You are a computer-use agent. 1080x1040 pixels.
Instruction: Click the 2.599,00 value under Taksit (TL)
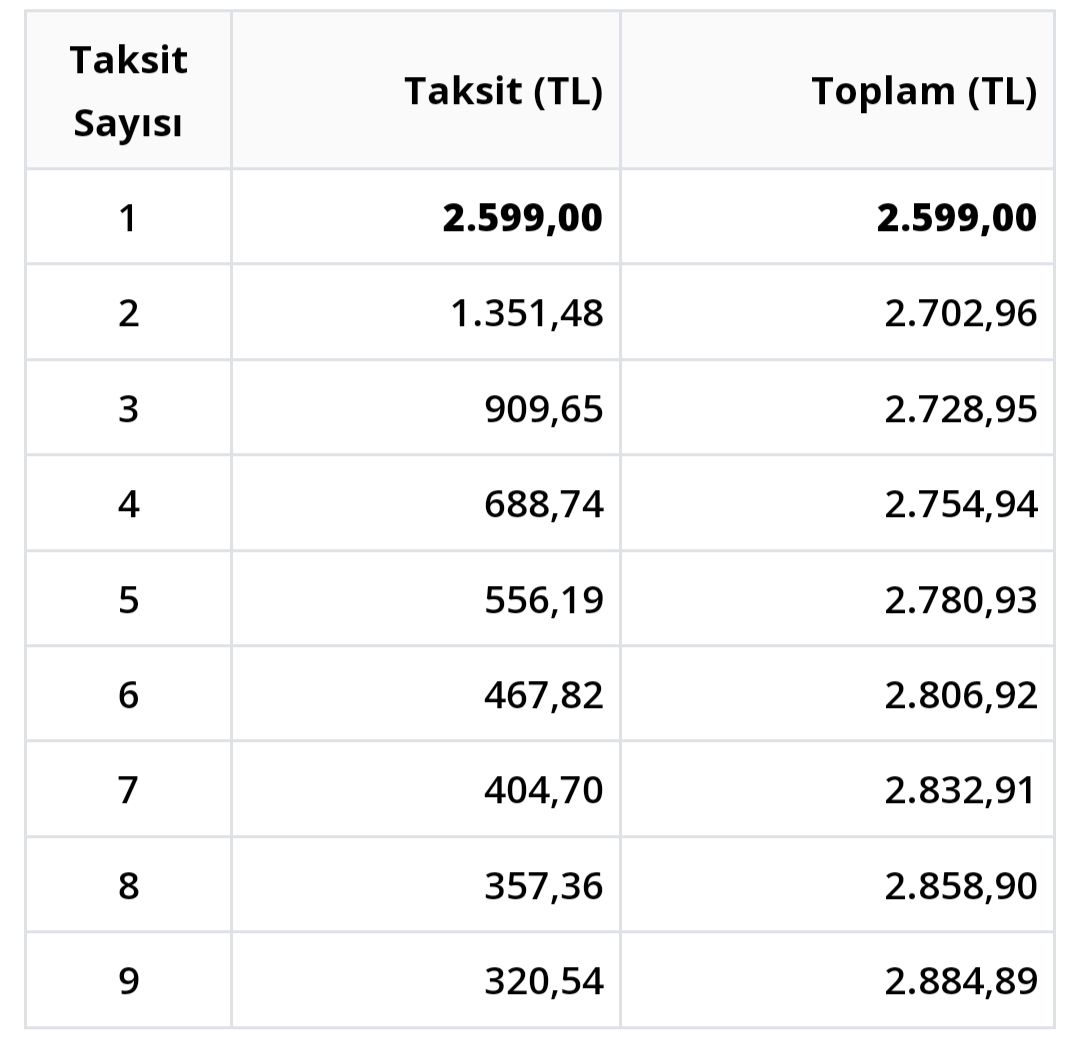523,218
